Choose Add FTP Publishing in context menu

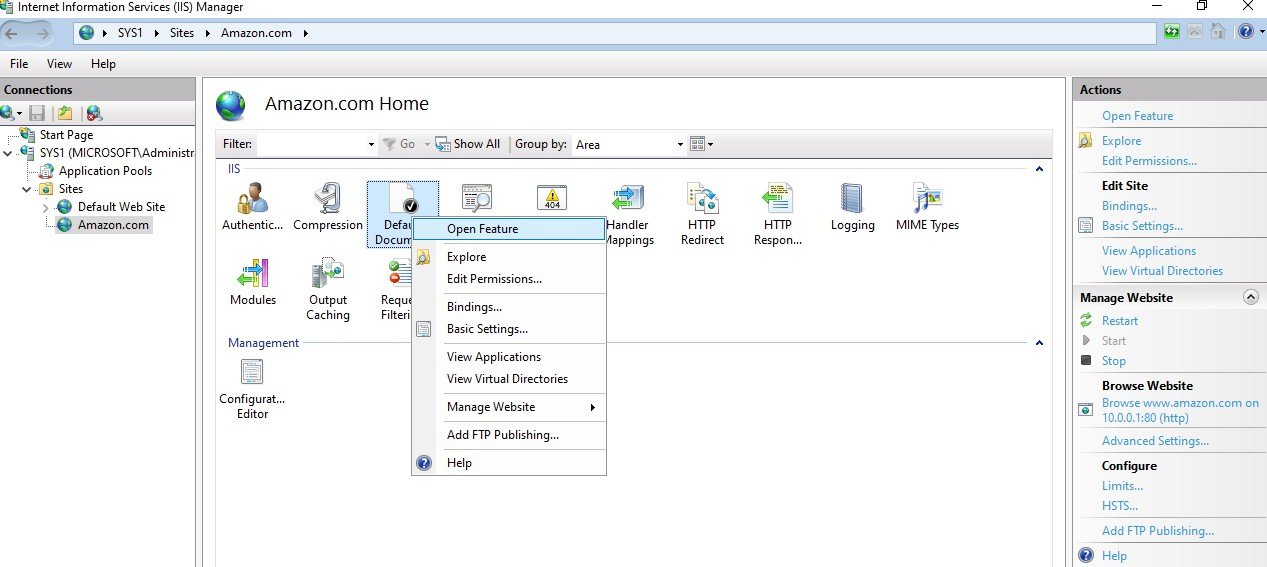point(508,435)
